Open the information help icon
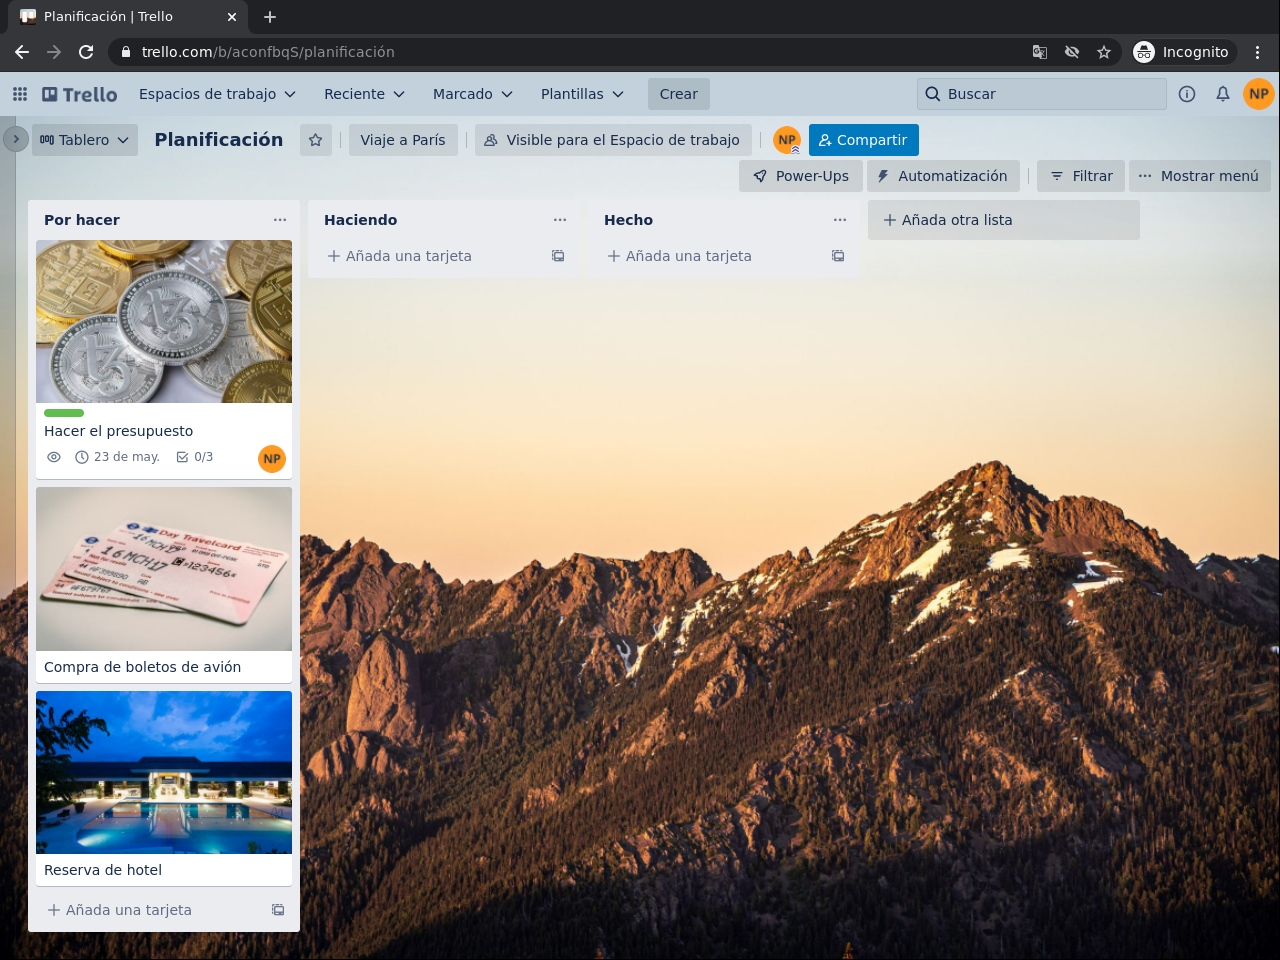 point(1187,94)
